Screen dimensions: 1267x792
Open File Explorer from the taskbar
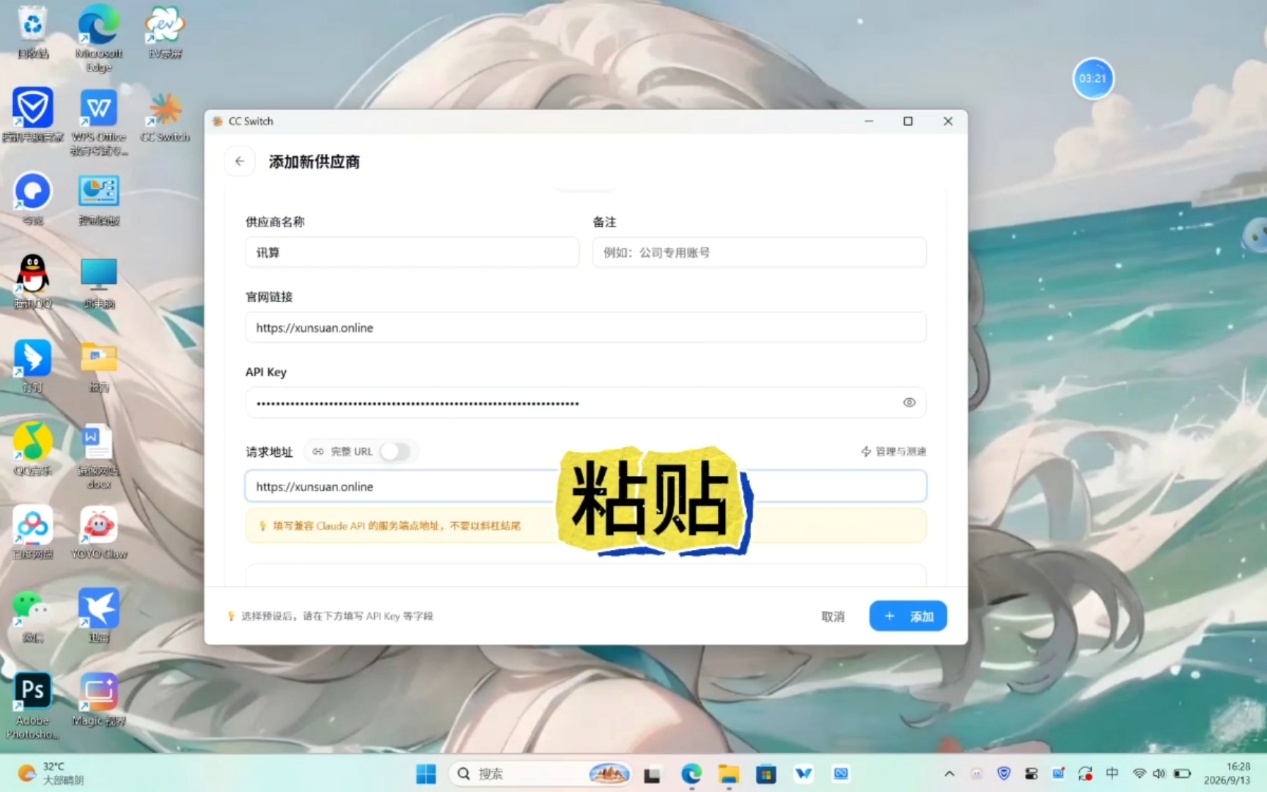pos(728,773)
